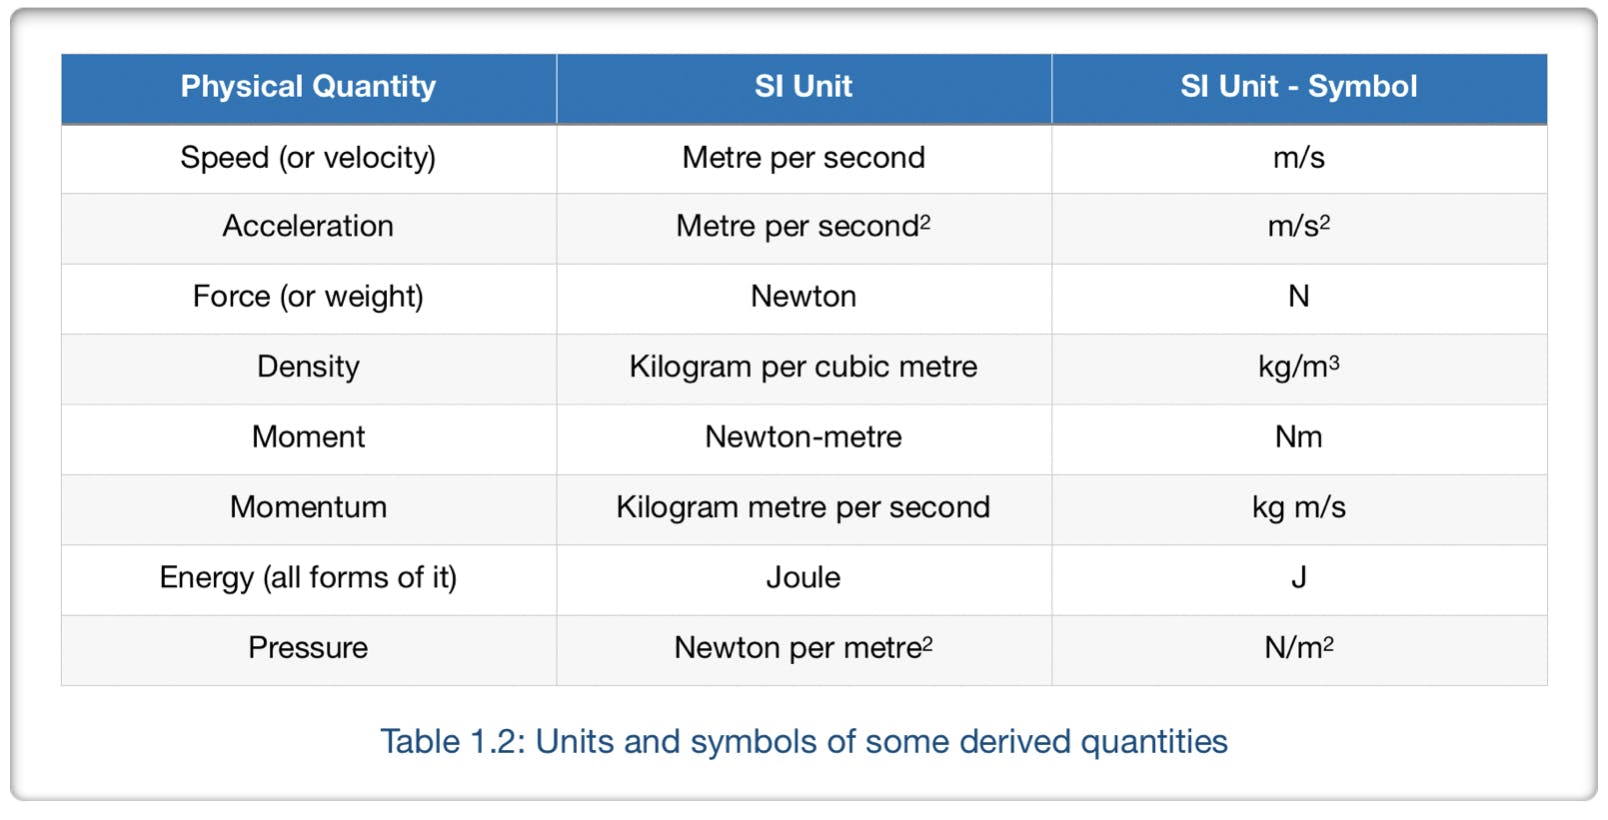Click the Pressure cell

coord(308,648)
